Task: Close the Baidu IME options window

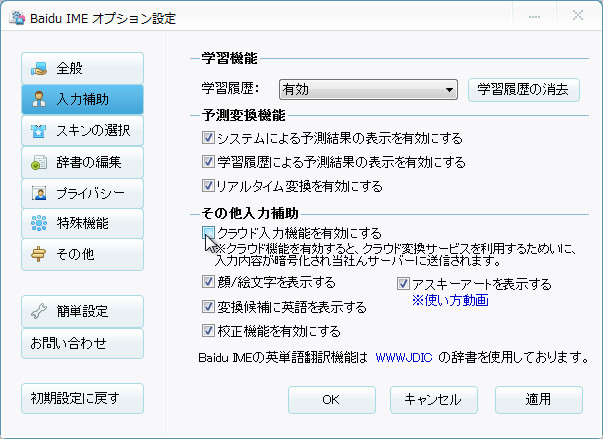Action: 578,16
